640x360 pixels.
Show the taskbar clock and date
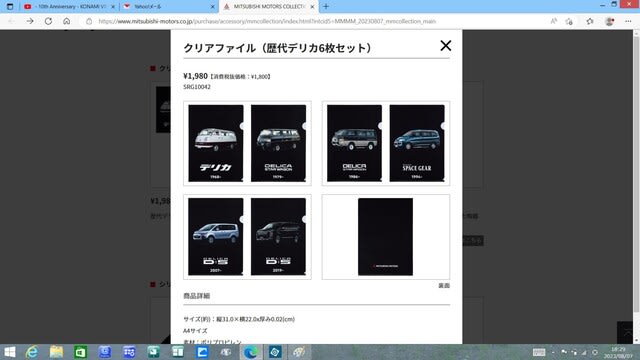click(x=618, y=352)
